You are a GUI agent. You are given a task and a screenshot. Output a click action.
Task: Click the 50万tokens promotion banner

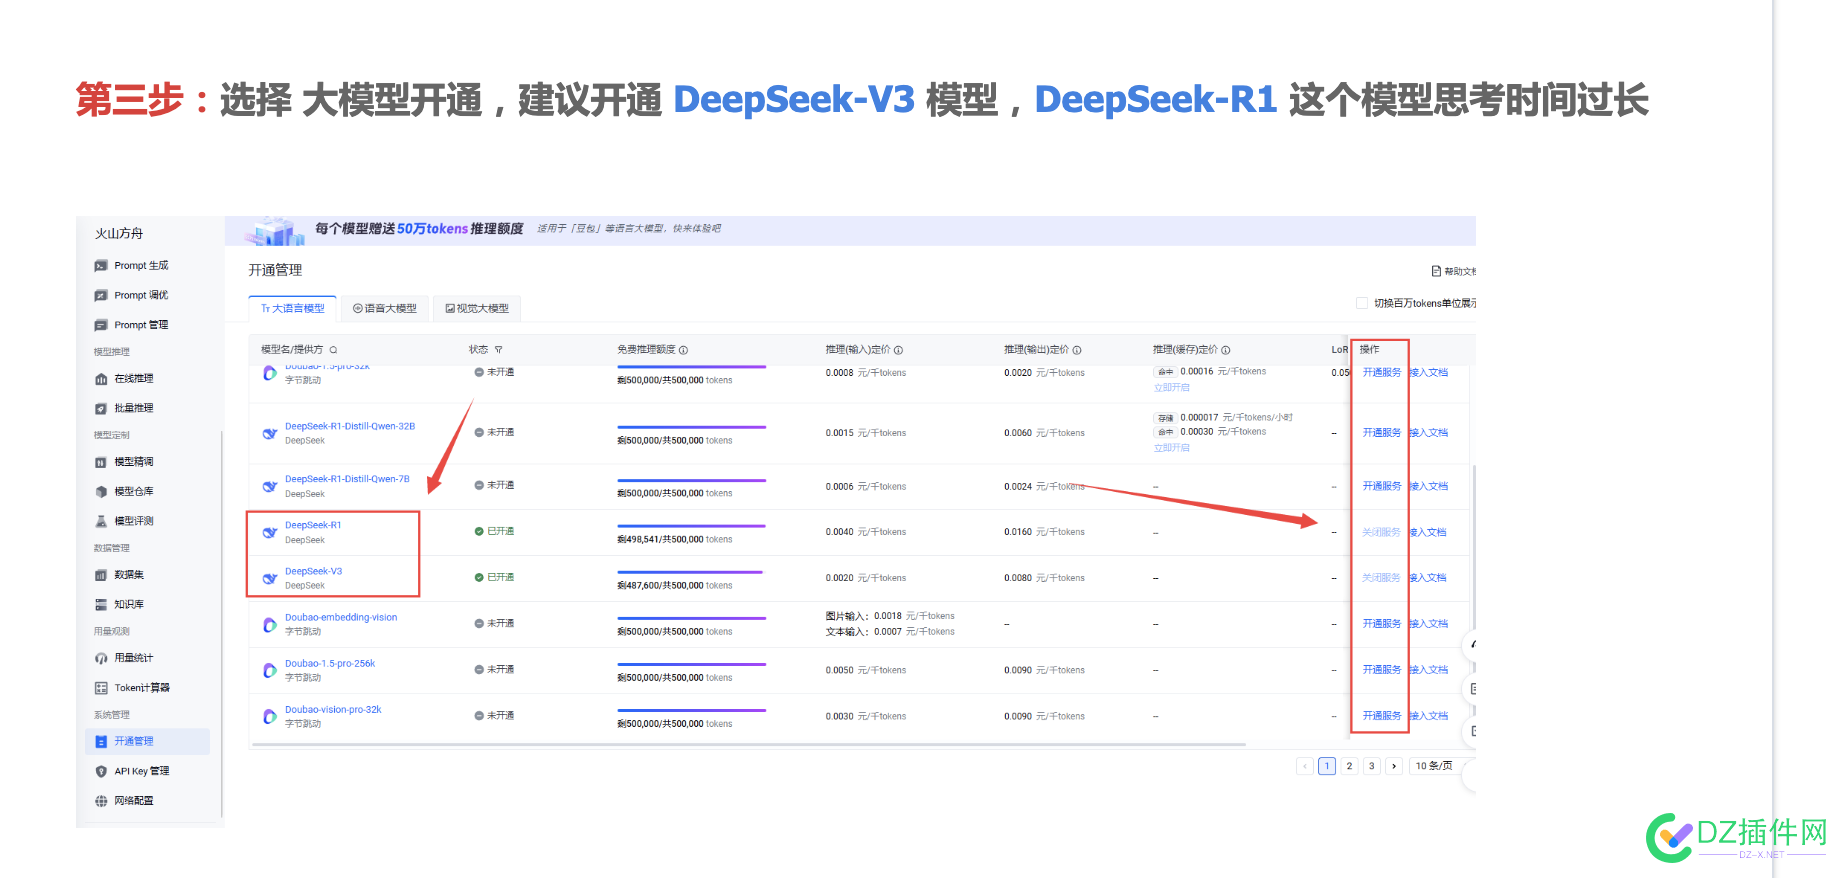[x=850, y=230]
